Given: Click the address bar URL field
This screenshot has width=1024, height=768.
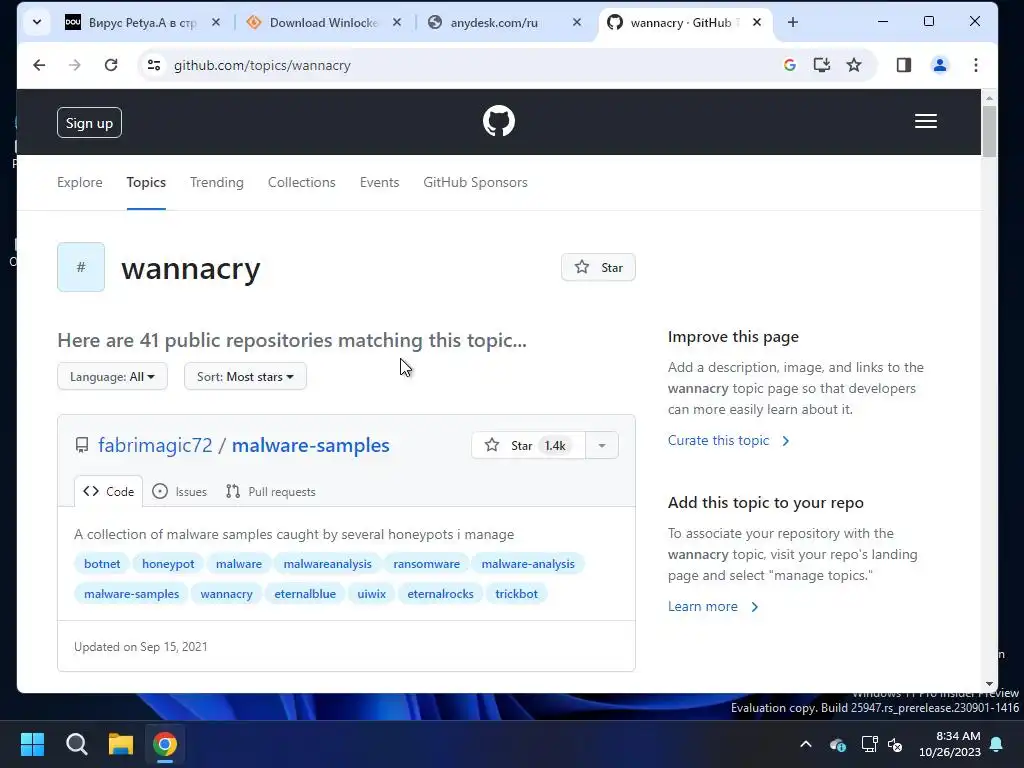Looking at the screenshot, I should pyautogui.click(x=457, y=65).
